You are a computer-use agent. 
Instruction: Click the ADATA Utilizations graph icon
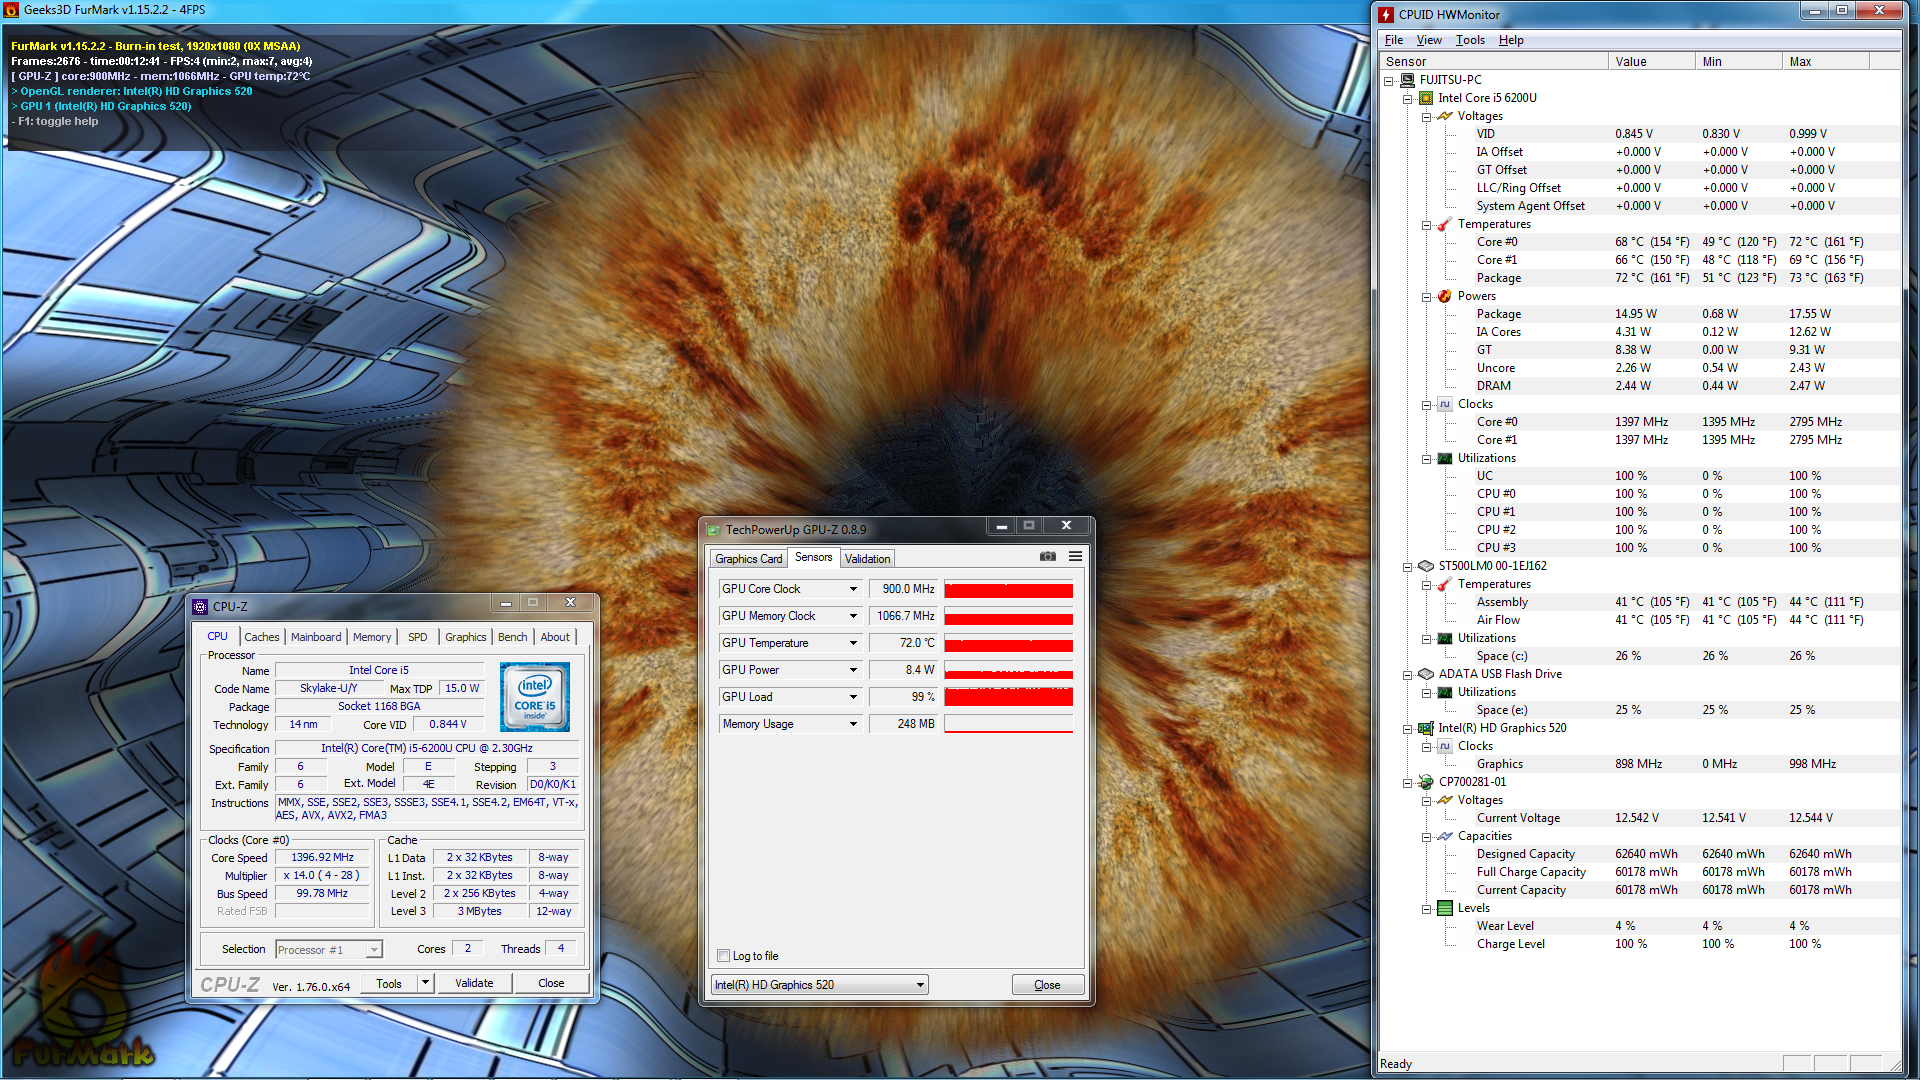[x=1445, y=692]
